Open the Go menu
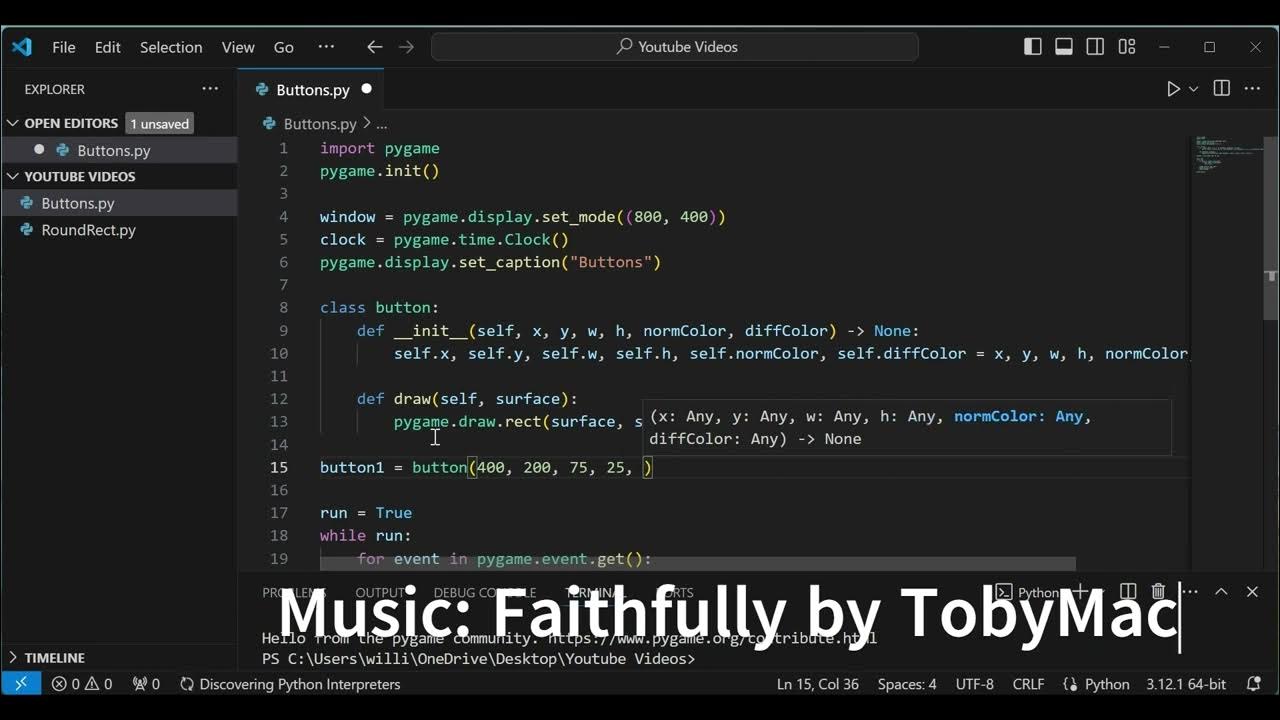 (284, 47)
